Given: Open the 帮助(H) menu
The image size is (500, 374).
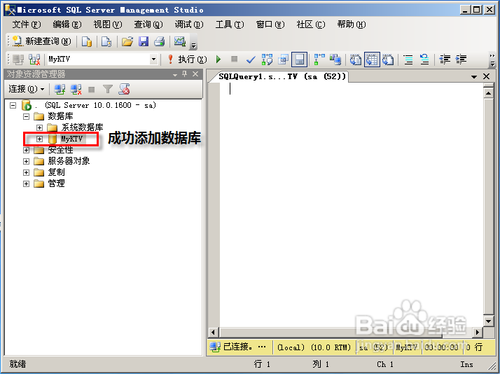Looking at the screenshot, I should pos(351,25).
